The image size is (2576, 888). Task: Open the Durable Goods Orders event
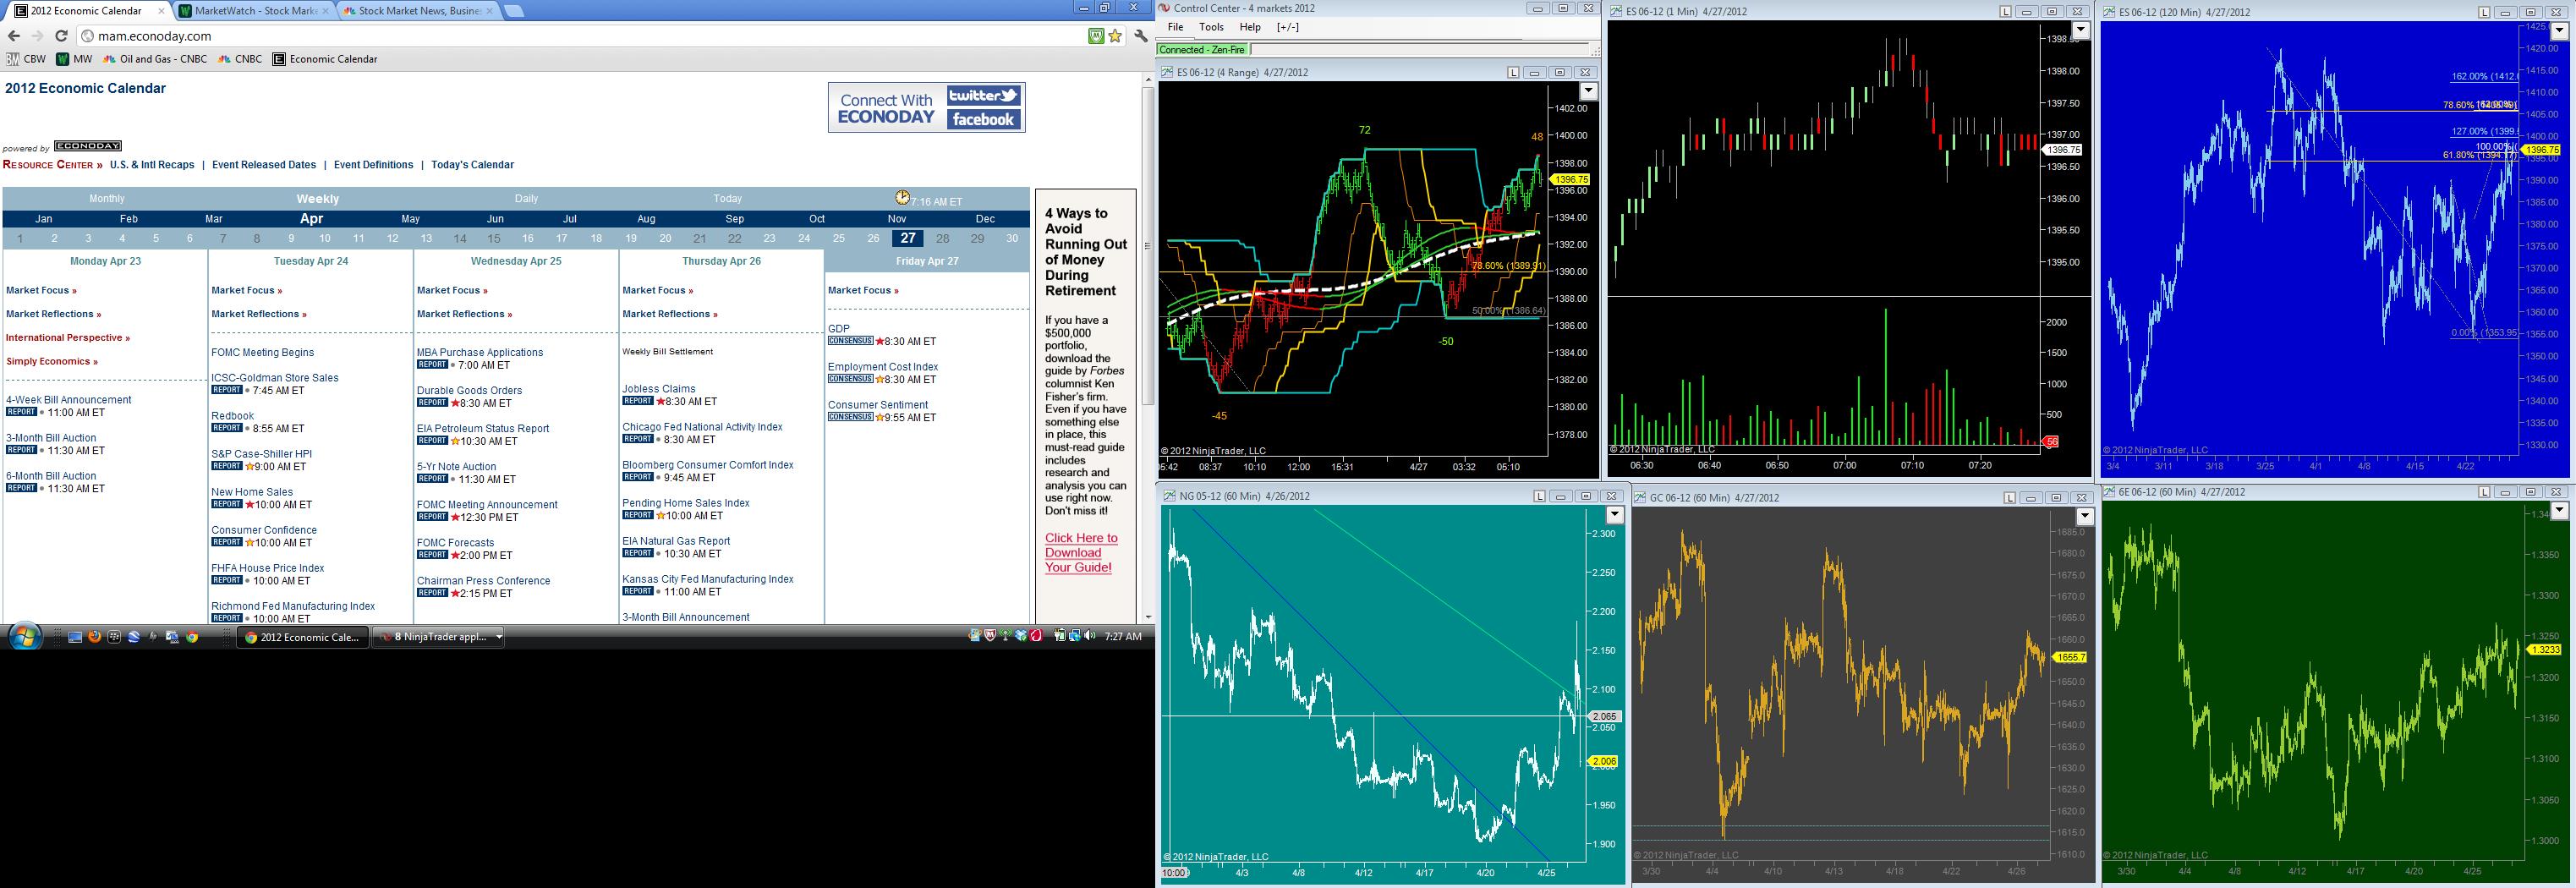tap(469, 391)
